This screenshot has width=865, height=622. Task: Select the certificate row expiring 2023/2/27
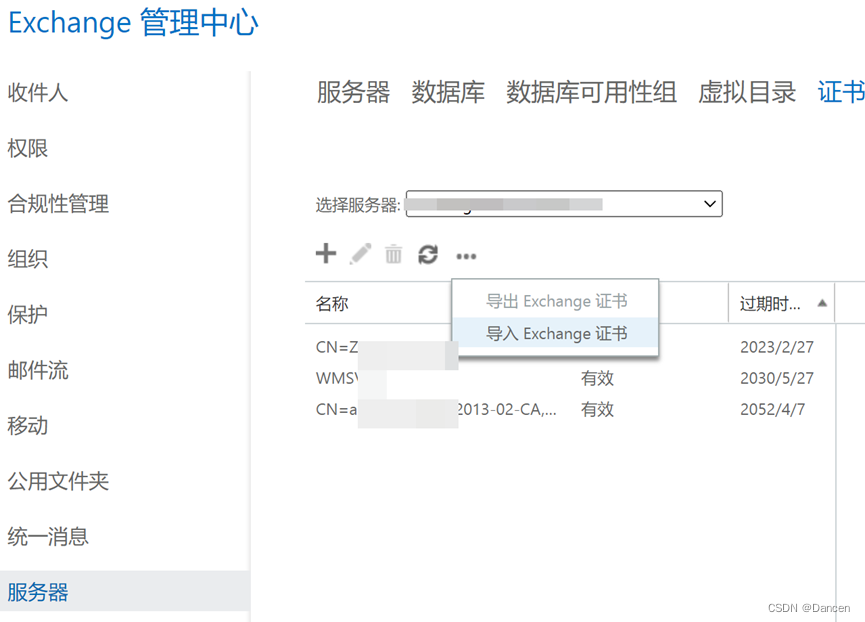[570, 347]
